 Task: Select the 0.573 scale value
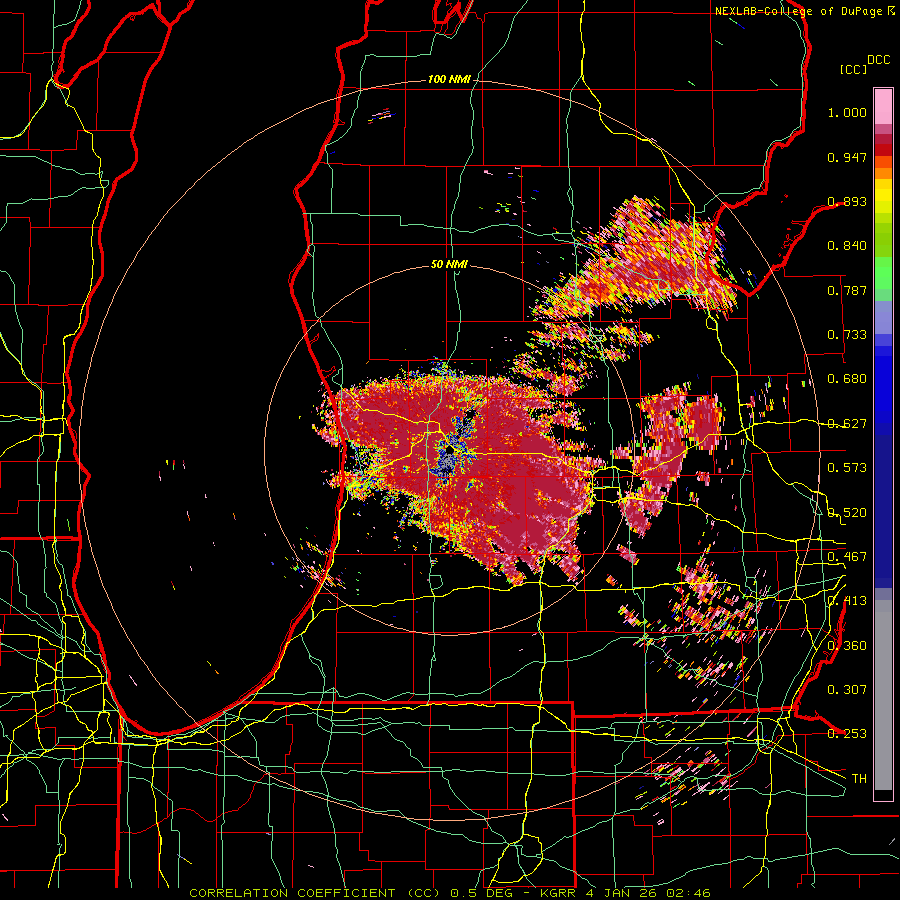coord(847,468)
